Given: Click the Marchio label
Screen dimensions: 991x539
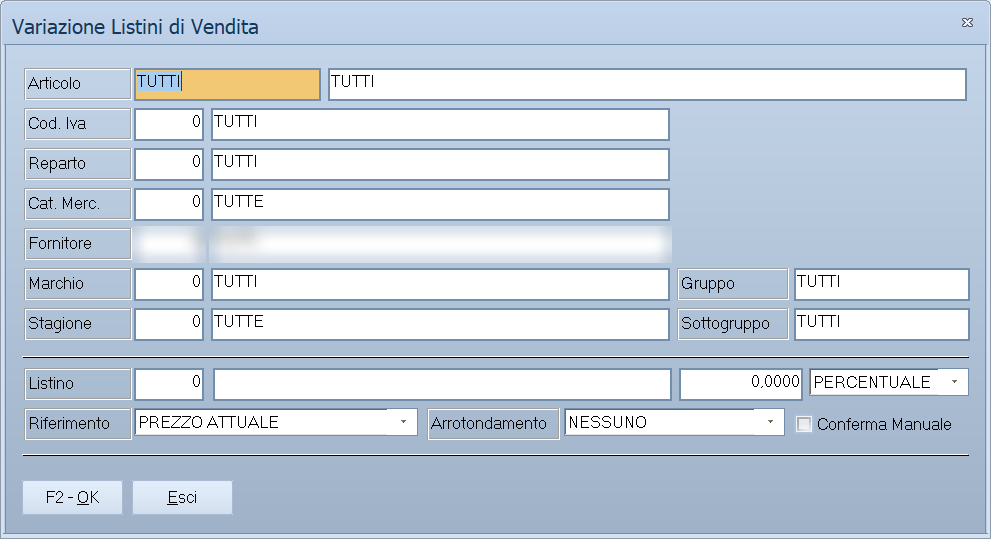Looking at the screenshot, I should (78, 284).
